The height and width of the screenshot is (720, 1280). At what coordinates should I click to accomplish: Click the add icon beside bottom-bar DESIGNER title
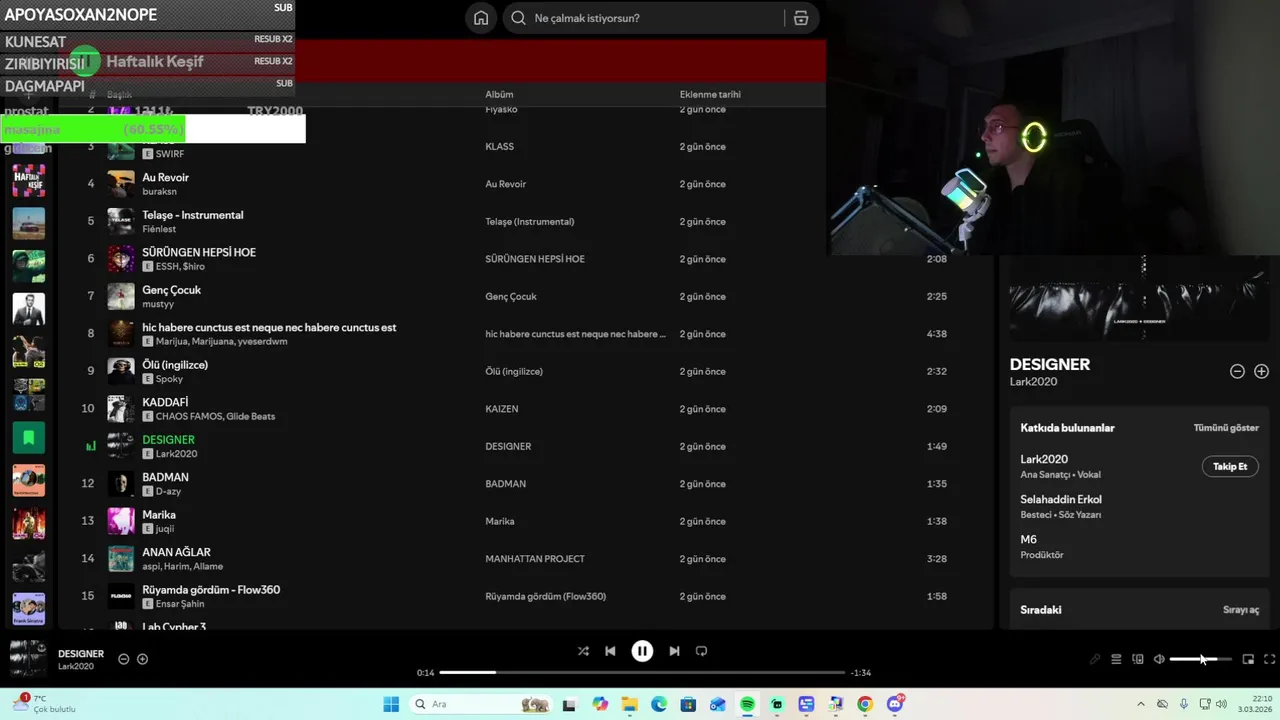tap(142, 659)
